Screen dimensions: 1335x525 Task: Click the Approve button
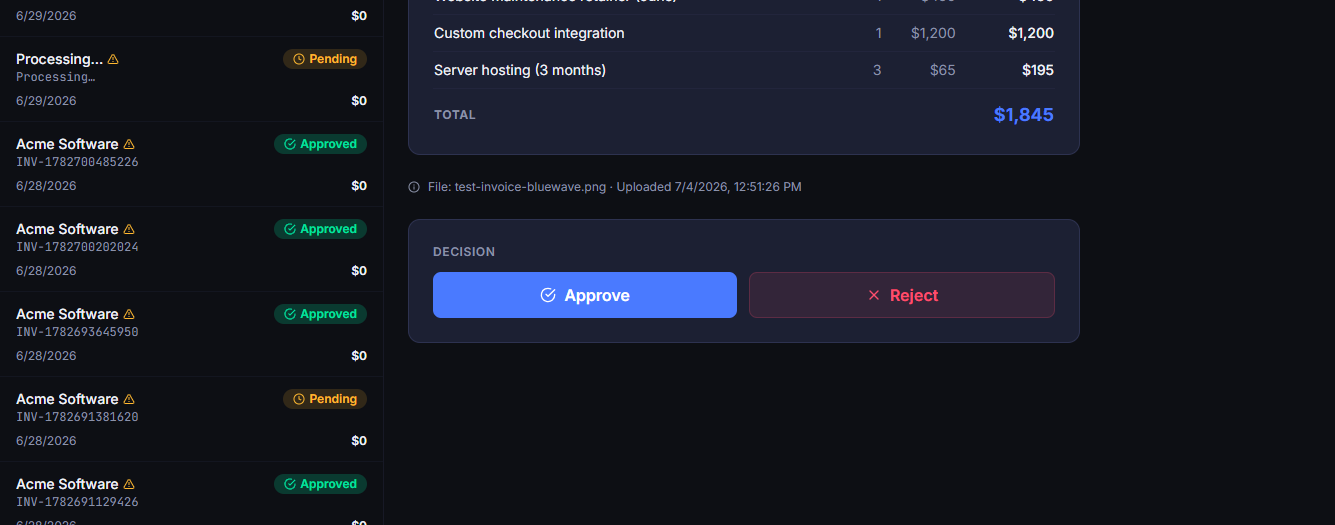(585, 295)
